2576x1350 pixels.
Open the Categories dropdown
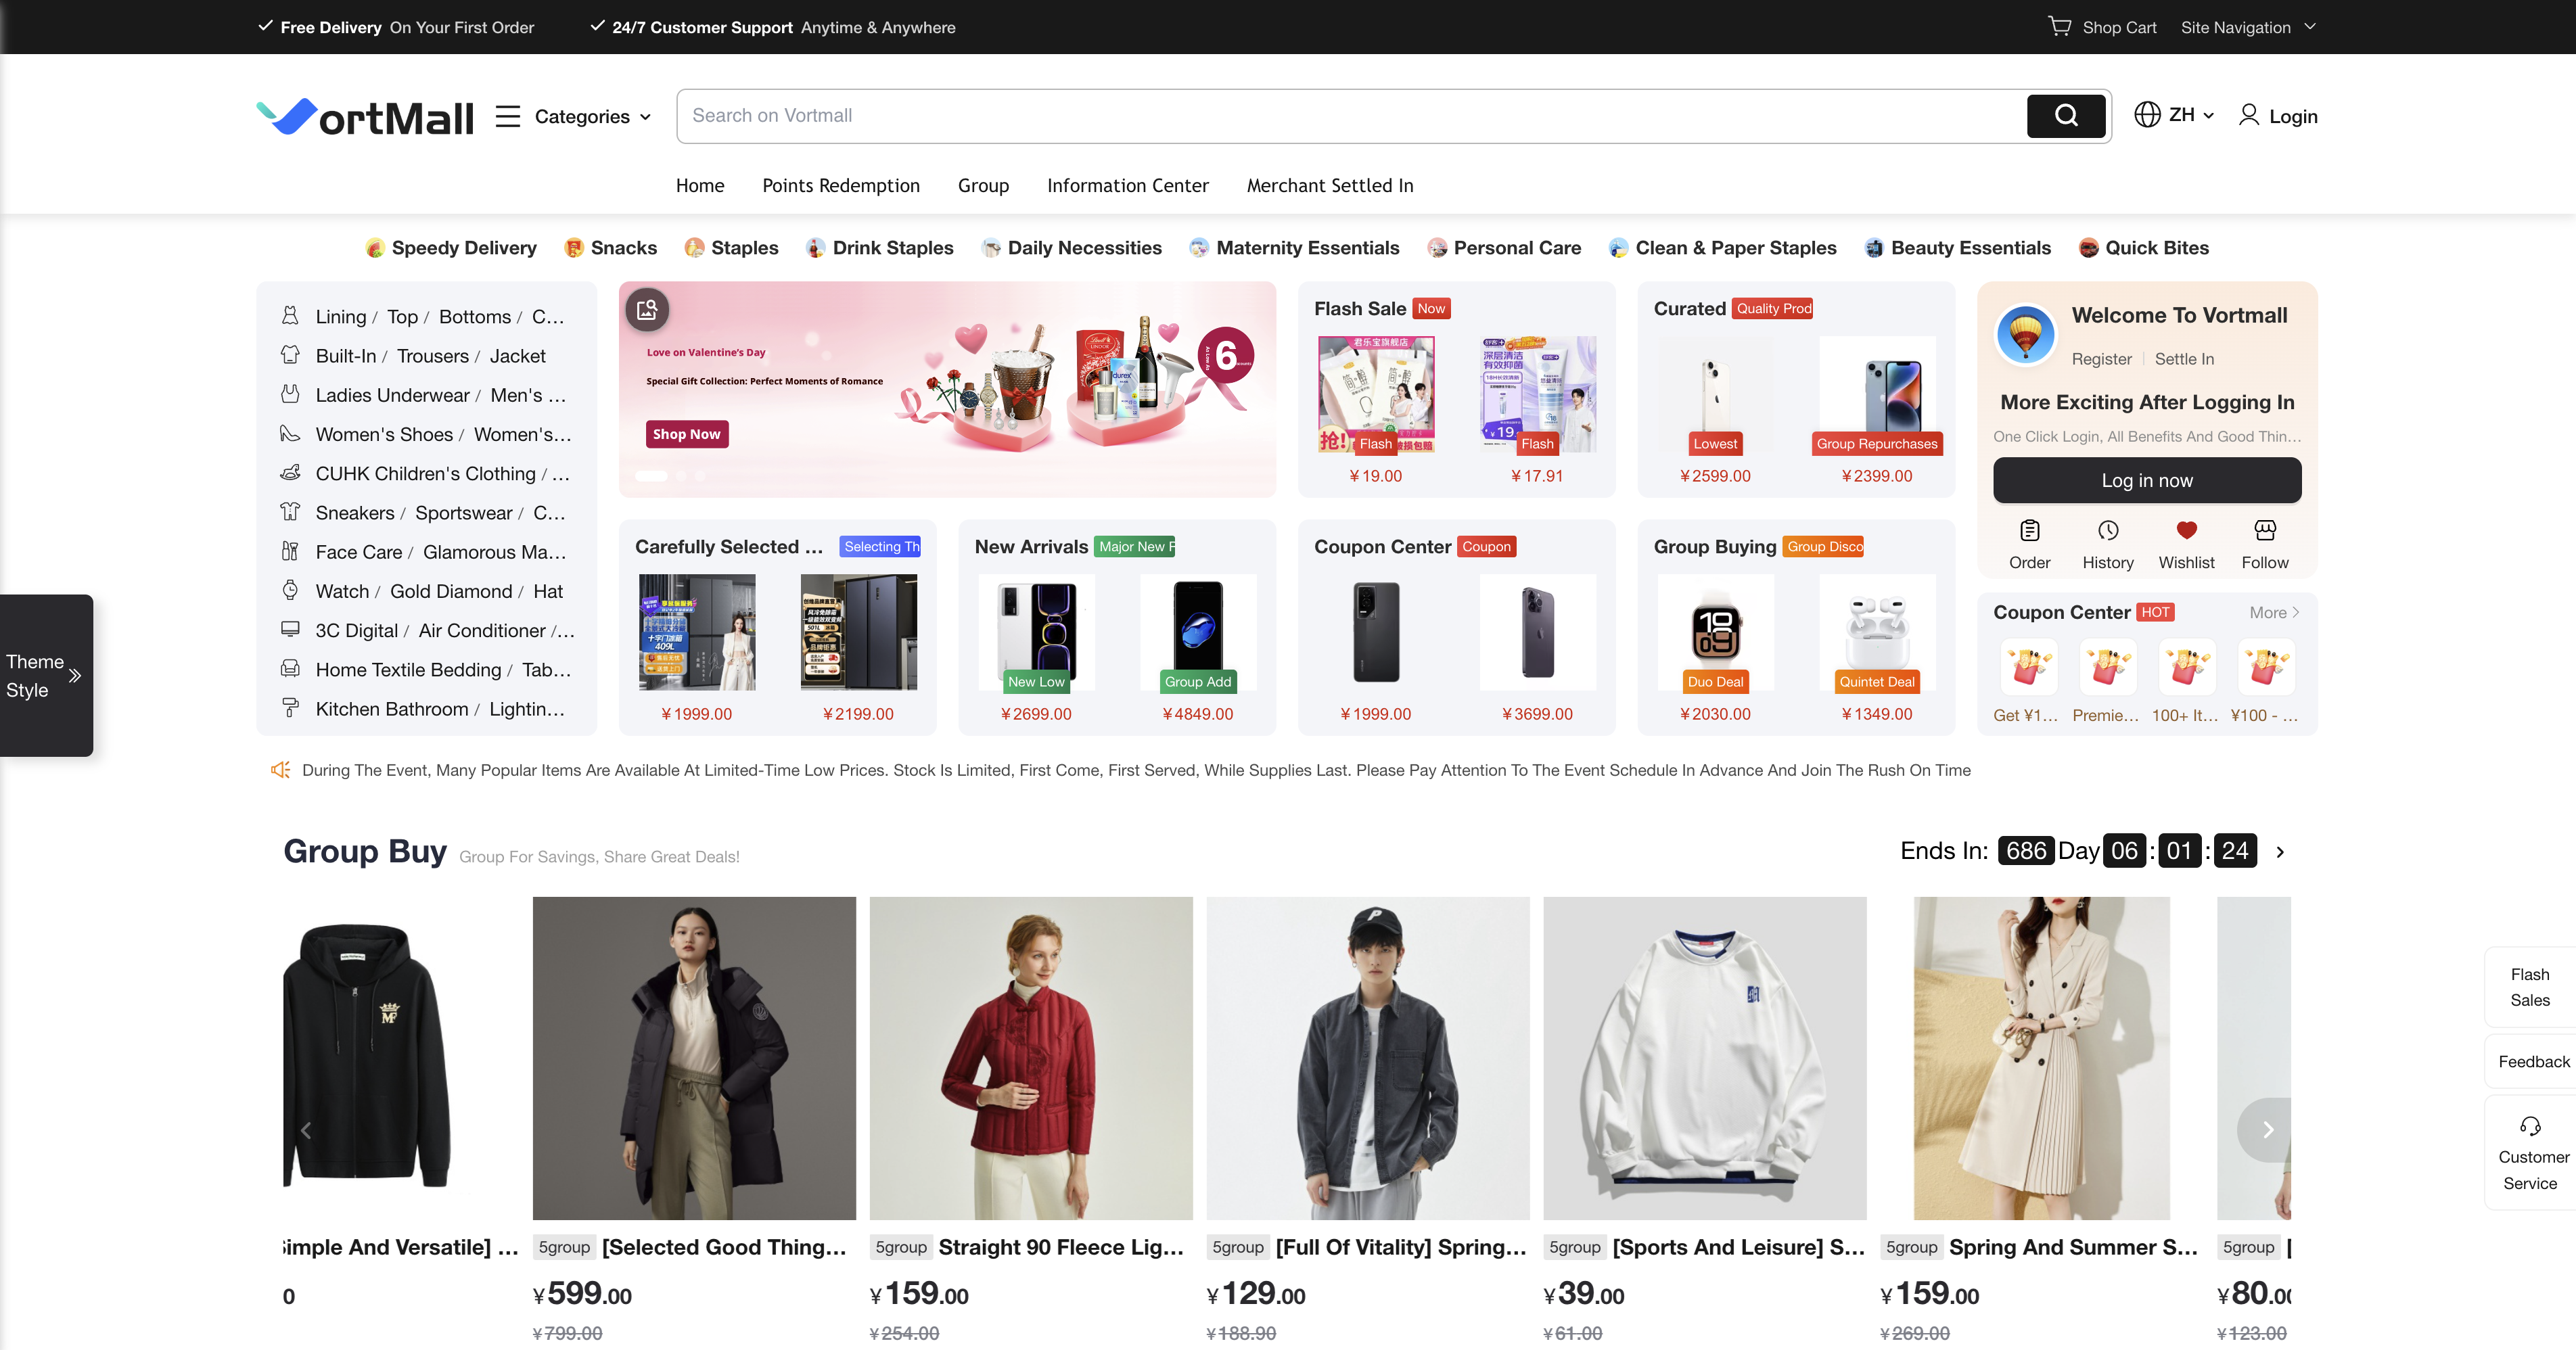[x=592, y=117]
